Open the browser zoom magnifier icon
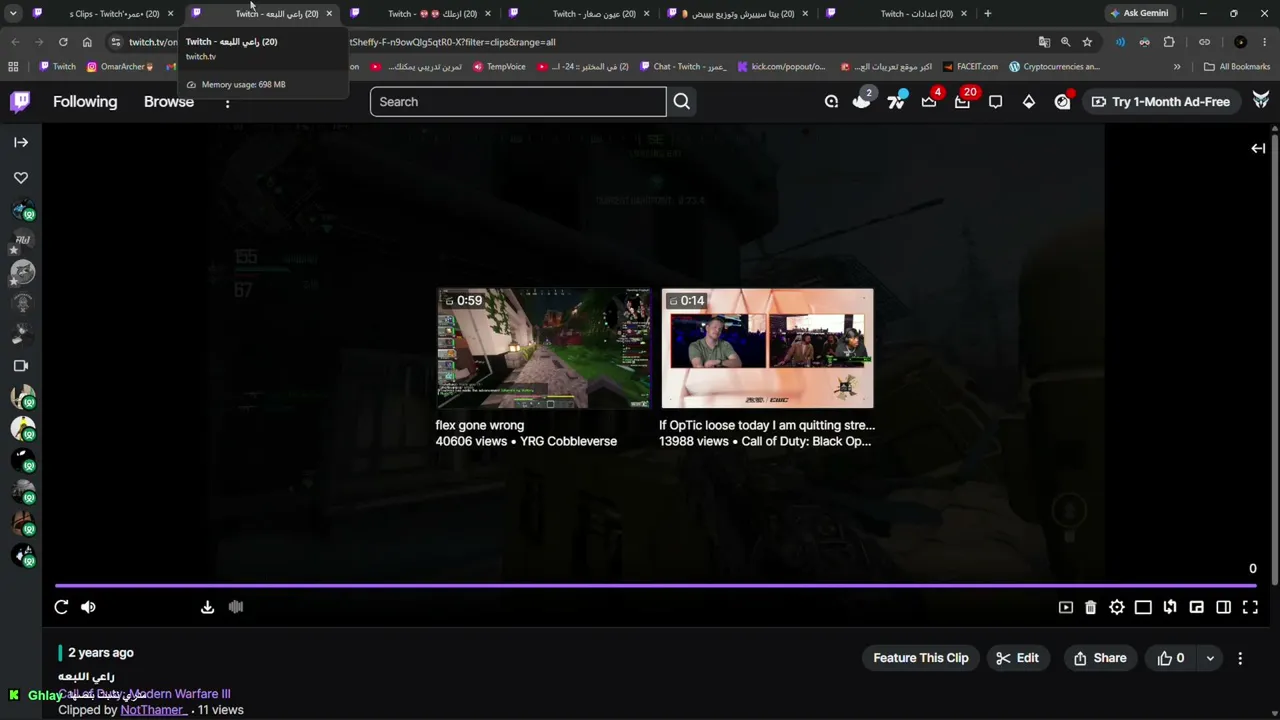 tap(1065, 42)
